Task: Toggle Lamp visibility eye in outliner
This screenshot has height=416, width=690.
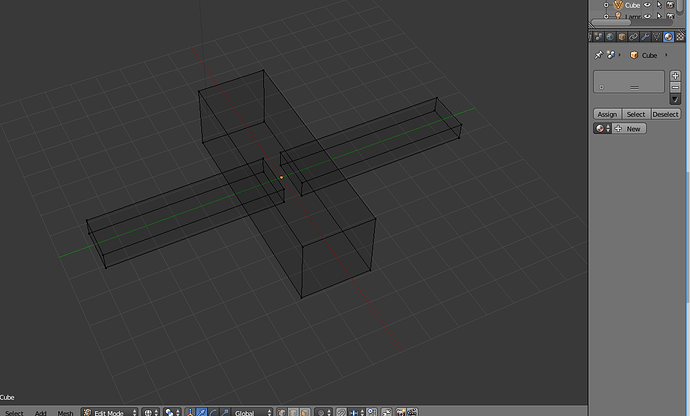Action: (647, 16)
